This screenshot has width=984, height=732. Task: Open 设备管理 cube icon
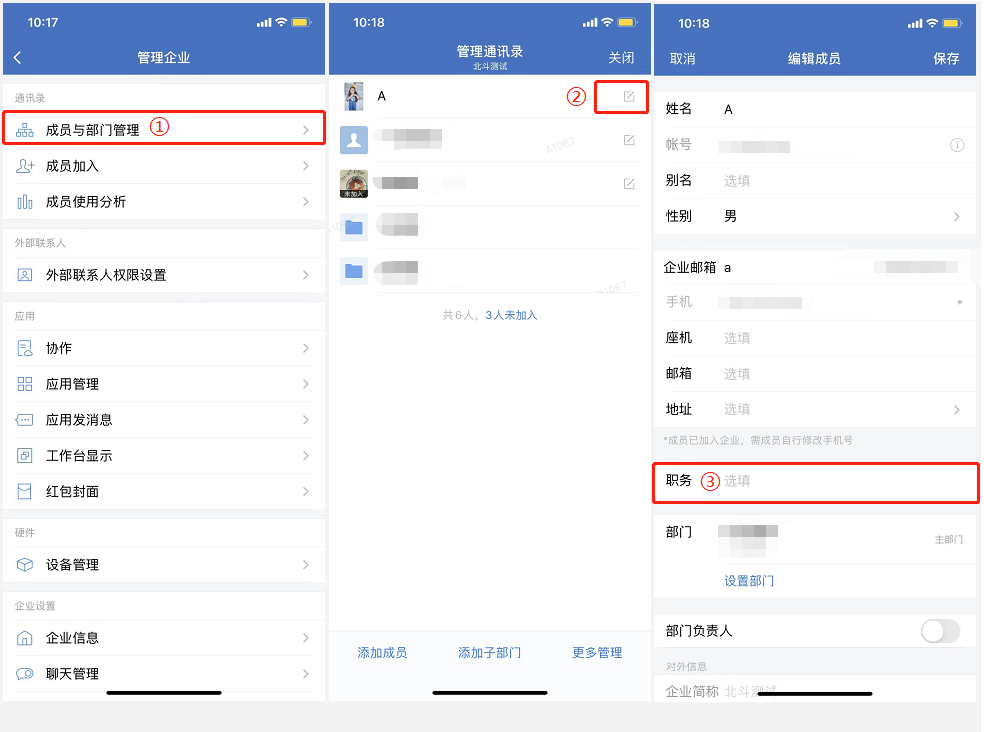[24, 564]
